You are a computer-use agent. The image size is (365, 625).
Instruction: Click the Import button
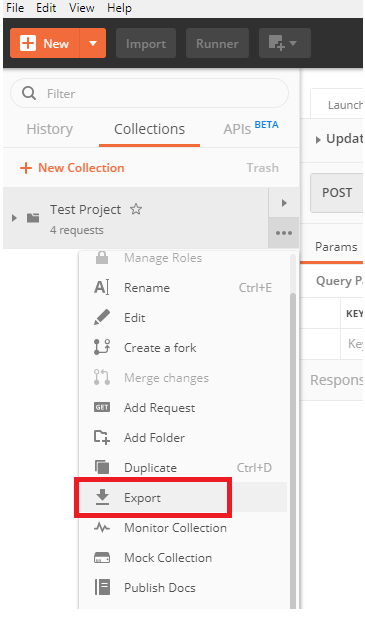(x=146, y=43)
